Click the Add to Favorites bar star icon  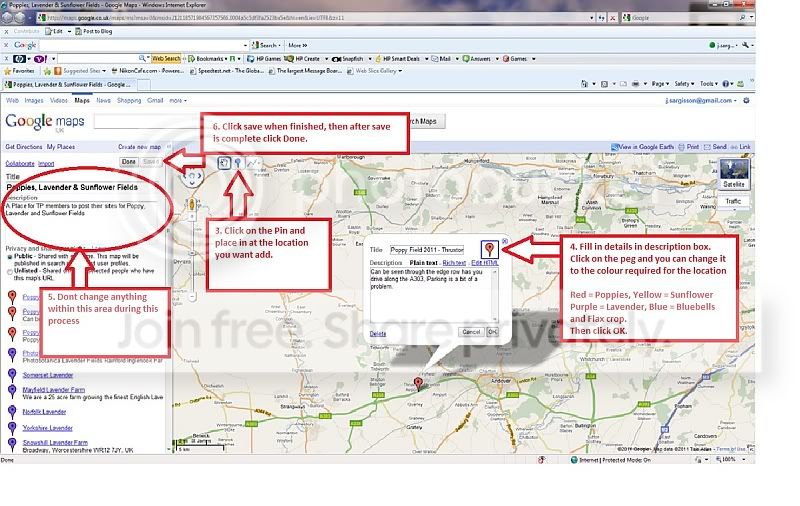click(x=47, y=71)
